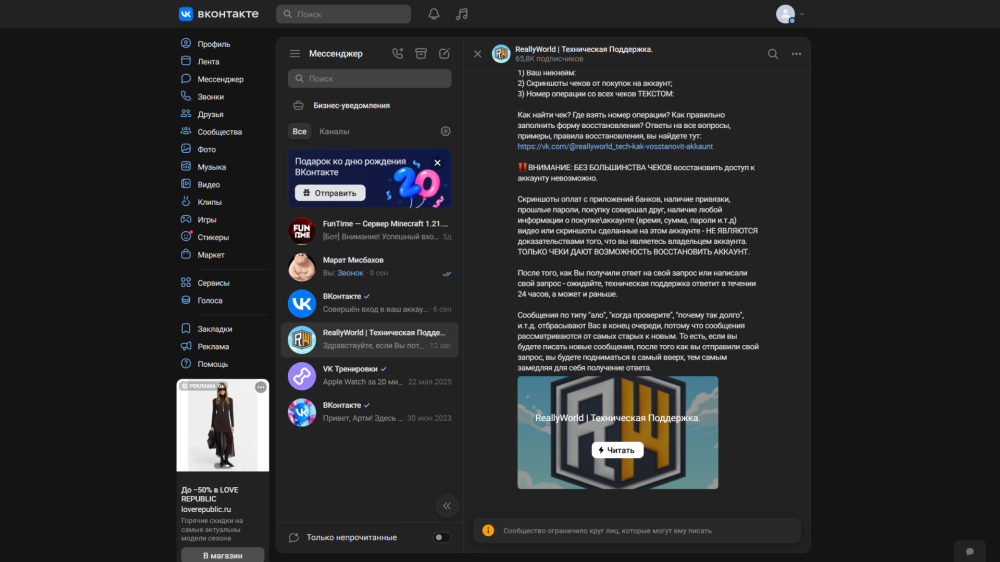
Task: Toggle Только непрочитанные switch
Action: pos(442,537)
